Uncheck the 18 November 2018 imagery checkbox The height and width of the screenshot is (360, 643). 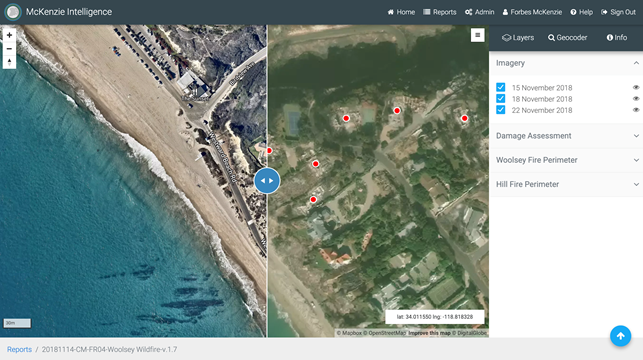pos(500,98)
